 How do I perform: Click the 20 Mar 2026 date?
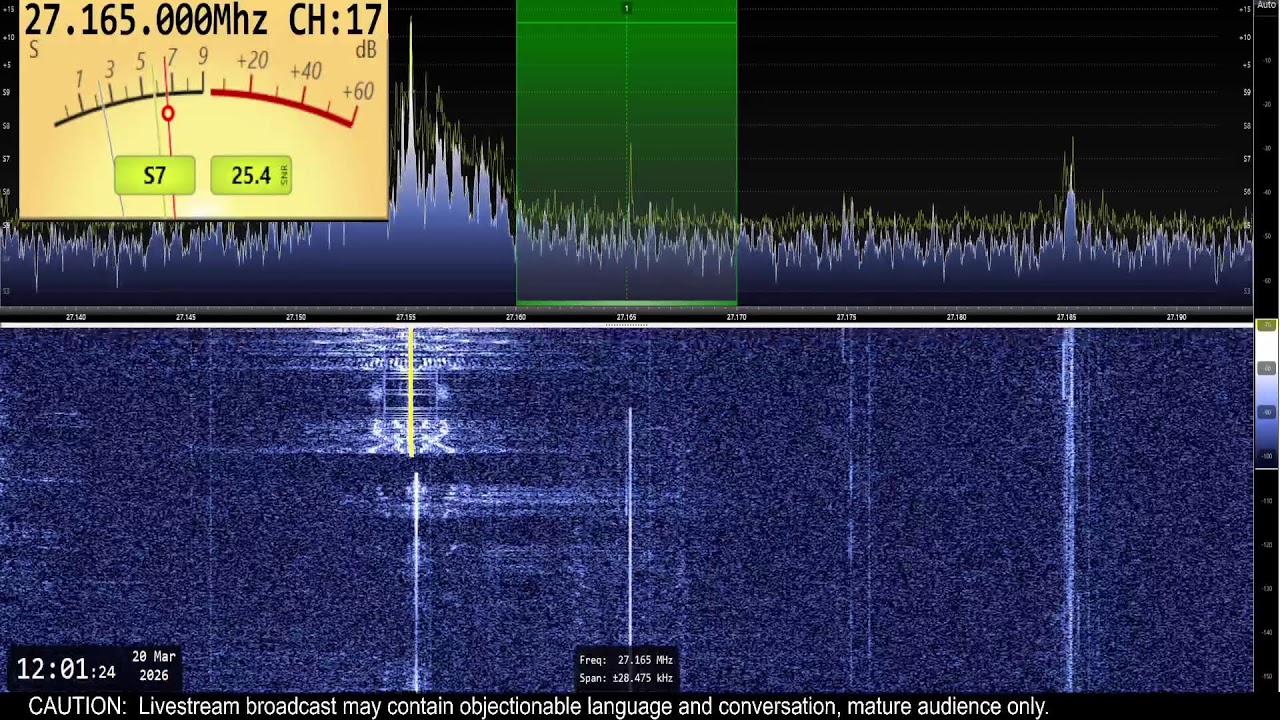click(x=154, y=666)
